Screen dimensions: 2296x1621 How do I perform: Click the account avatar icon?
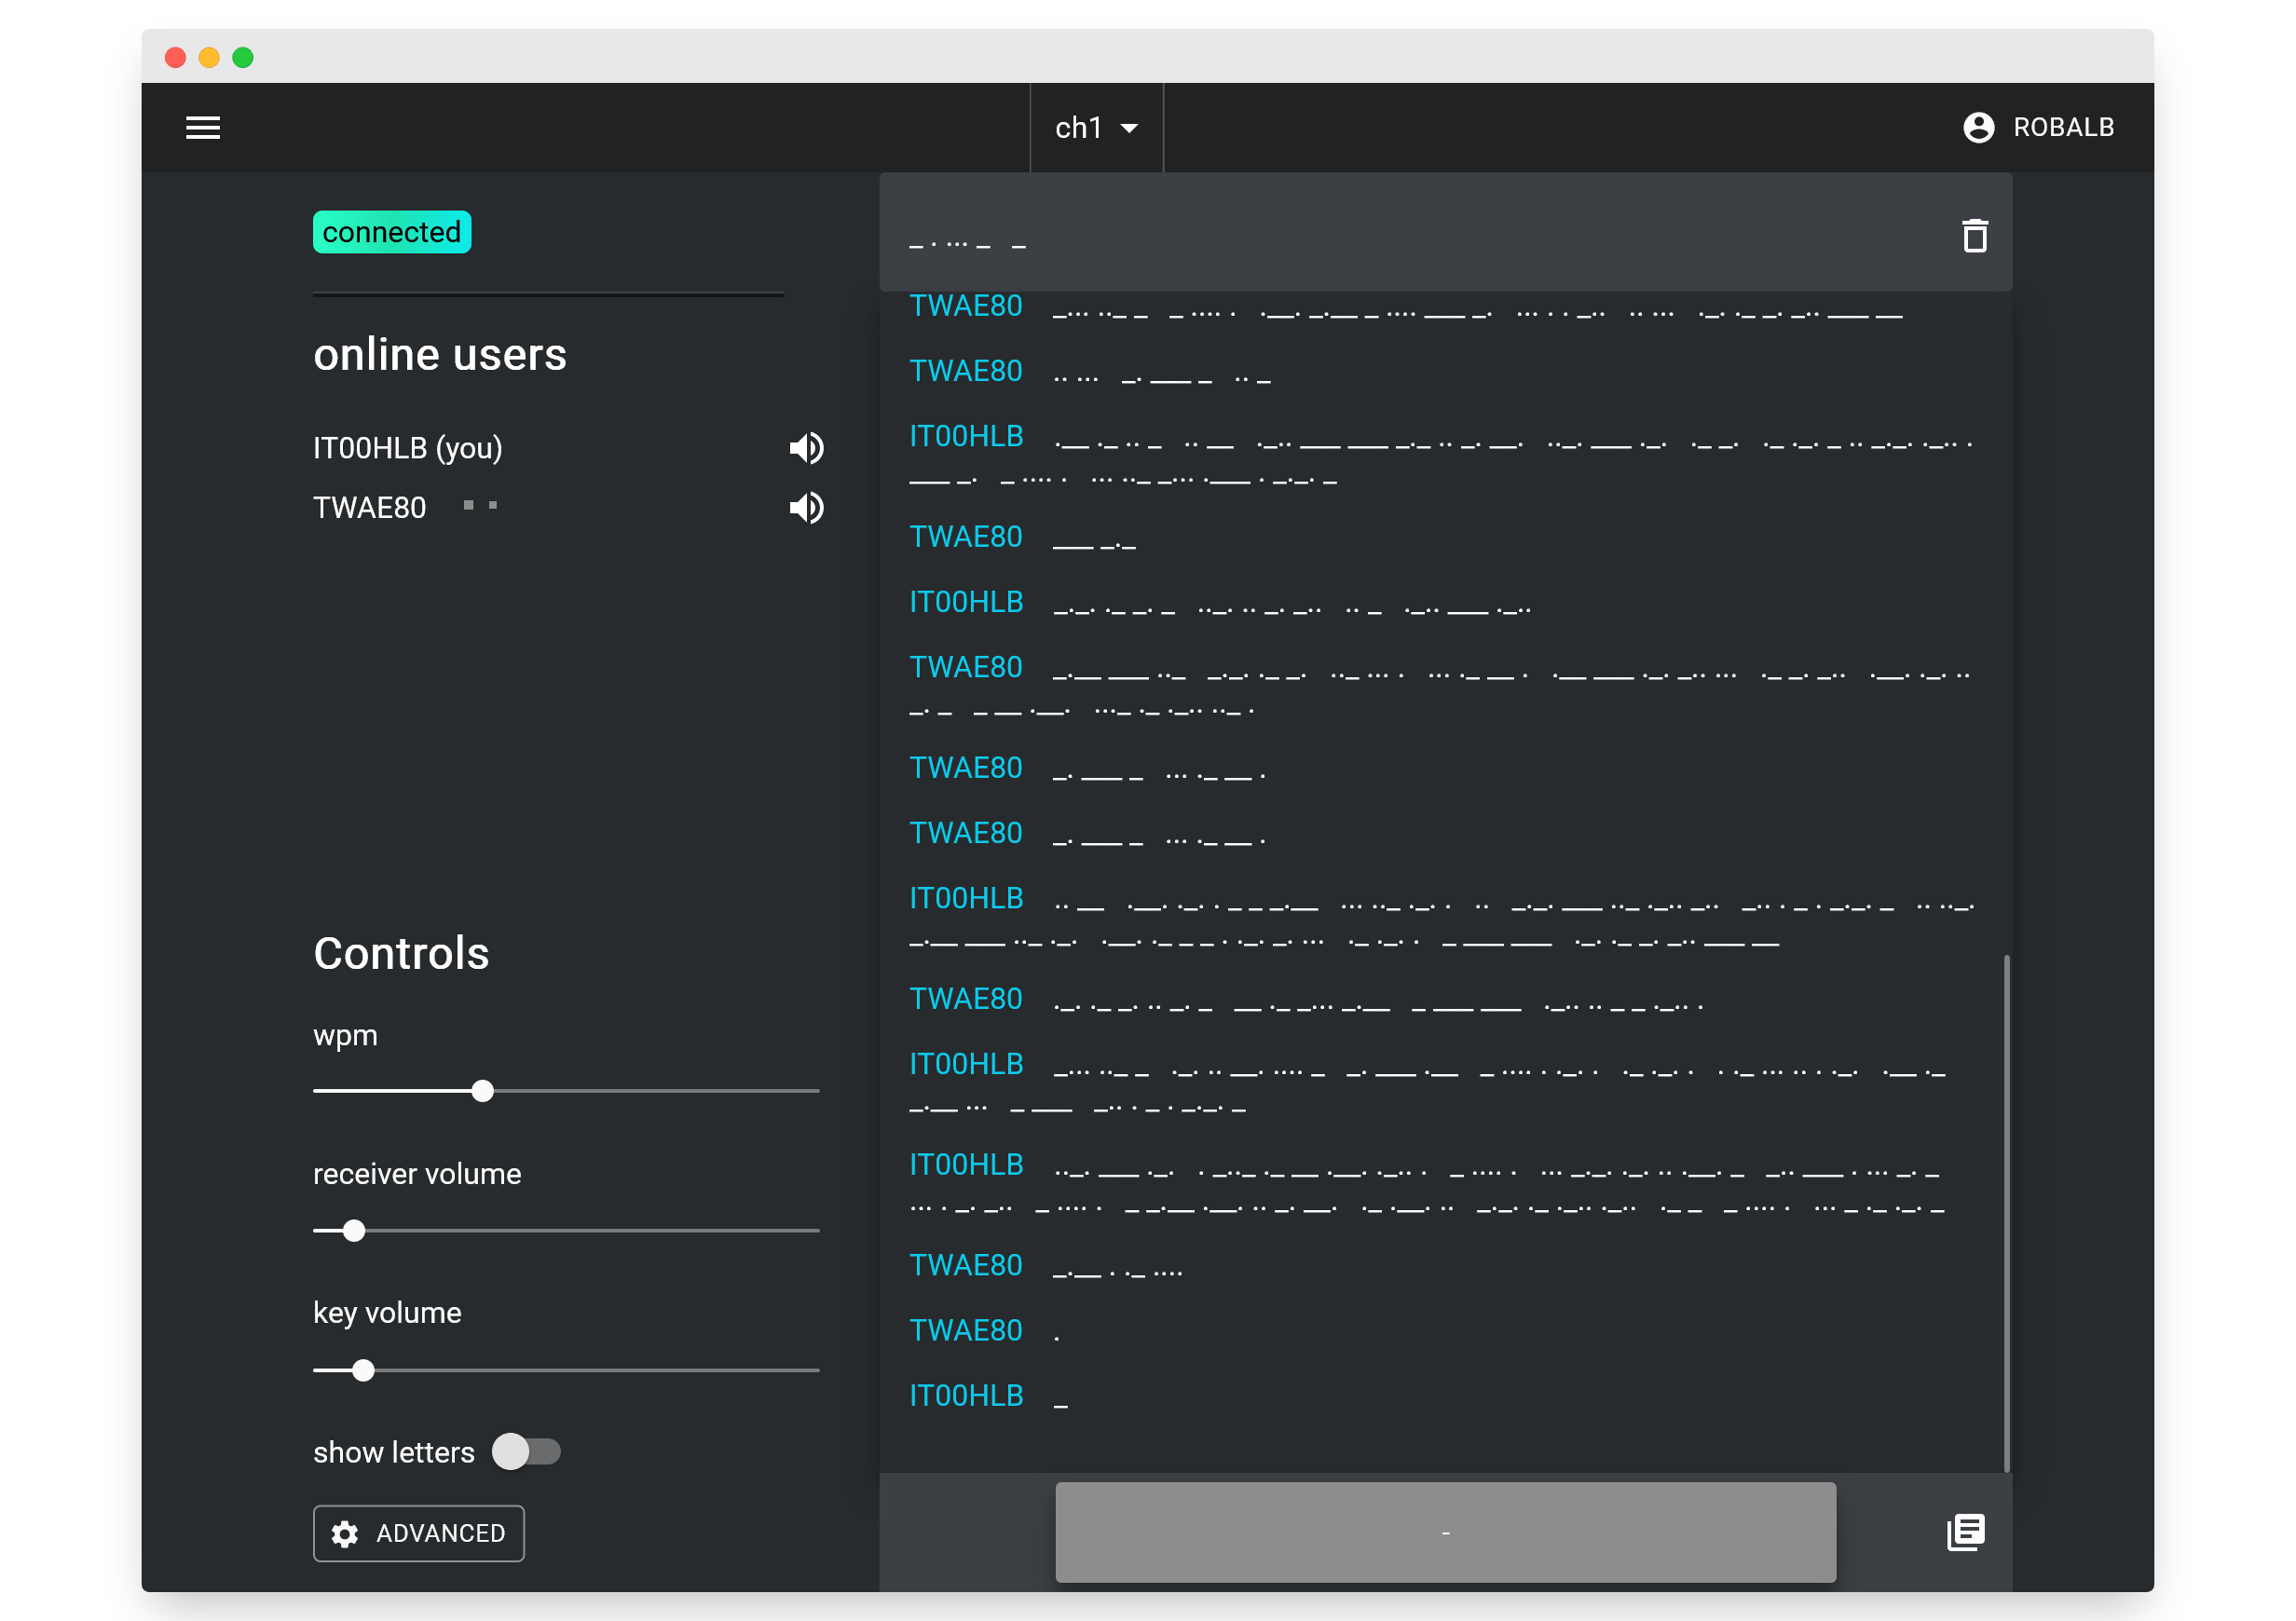[1978, 127]
